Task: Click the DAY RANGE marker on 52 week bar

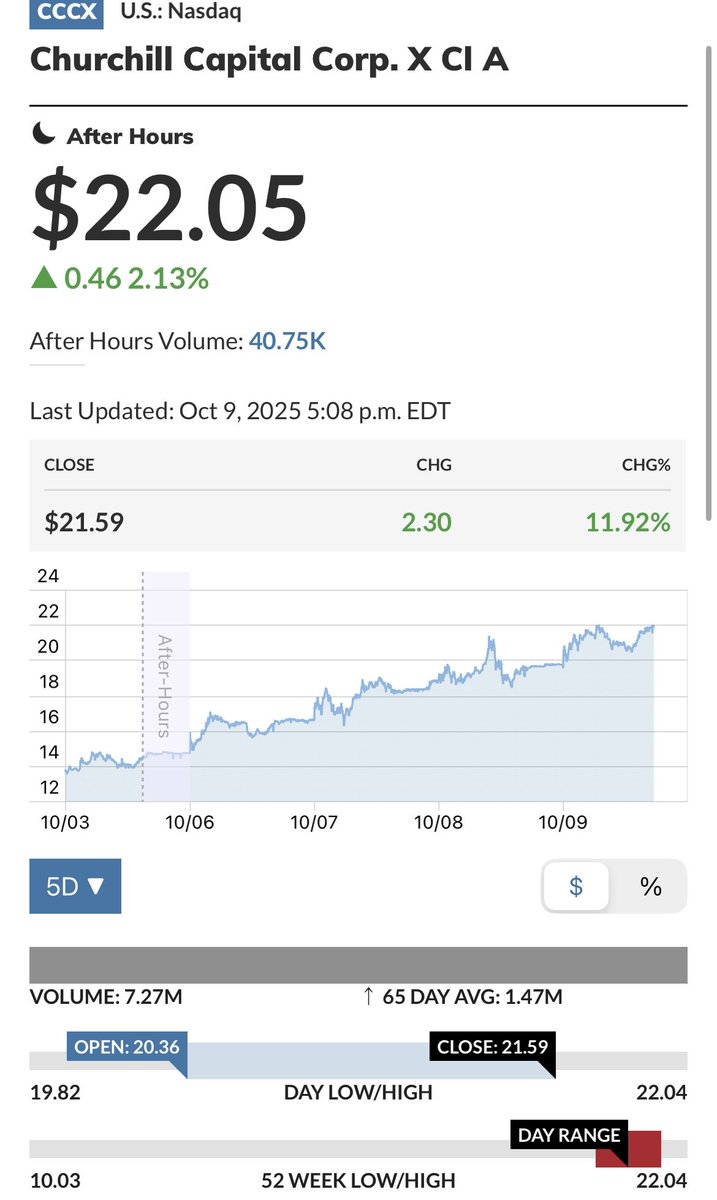Action: point(569,1136)
